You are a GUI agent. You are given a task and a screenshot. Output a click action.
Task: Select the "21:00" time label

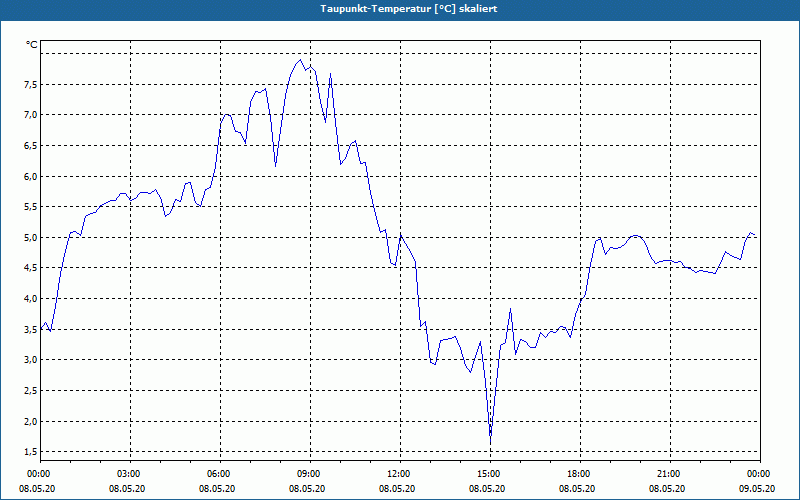(668, 474)
